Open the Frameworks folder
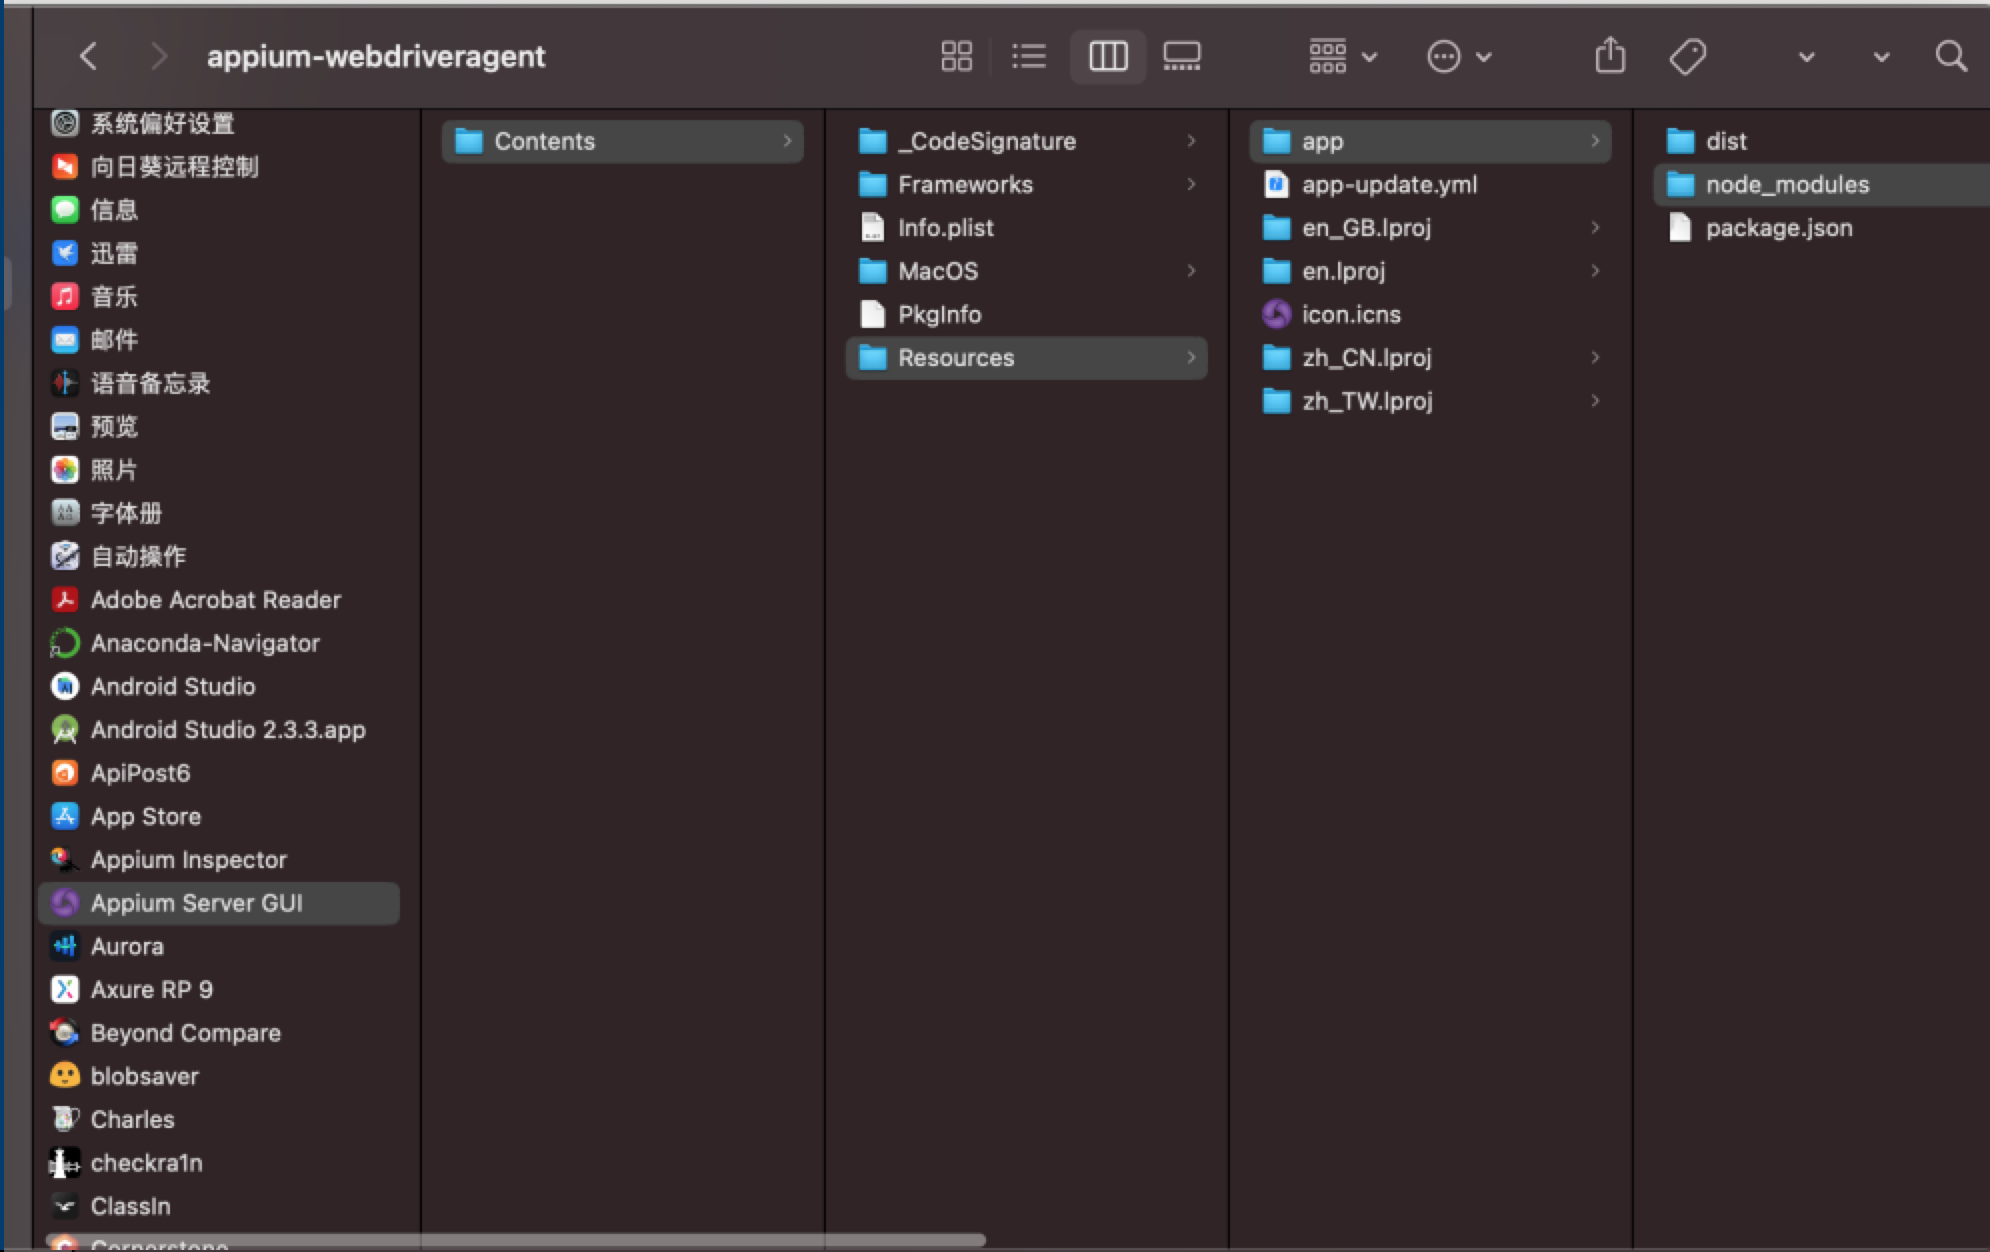1990x1252 pixels. pyautogui.click(x=1027, y=184)
